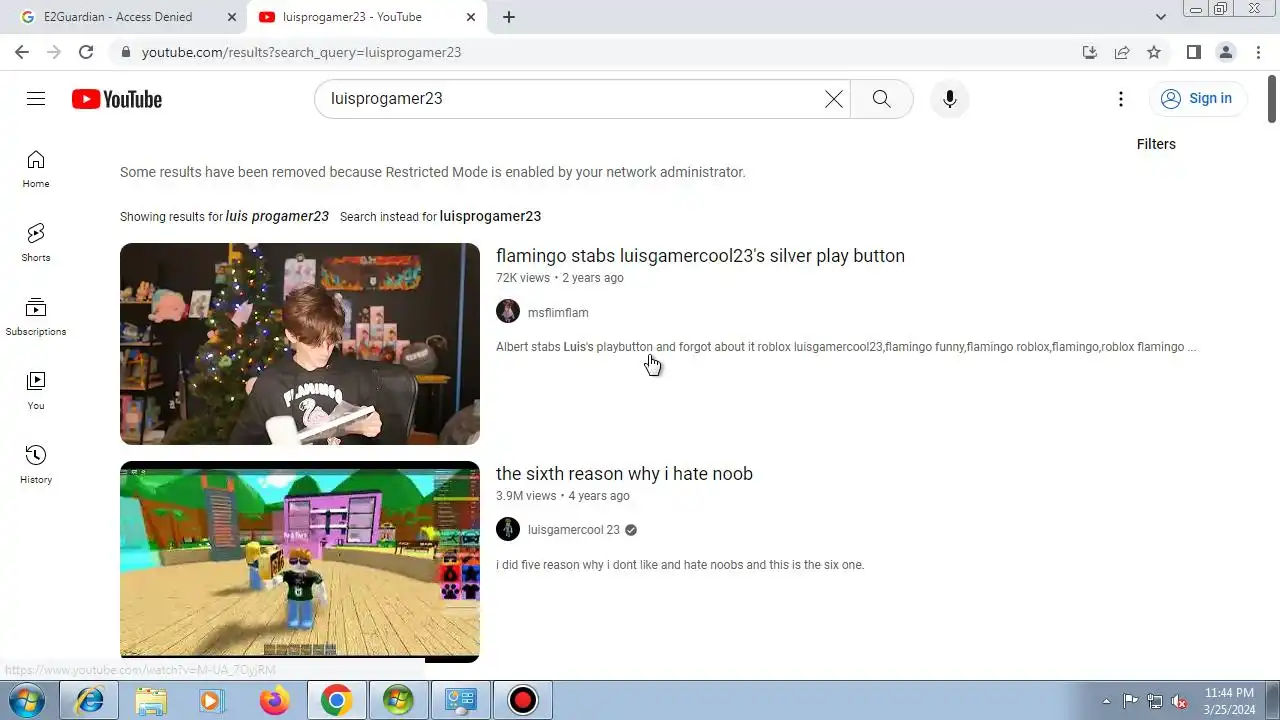The height and width of the screenshot is (720, 1280).
Task: Open the Chrome profile avatar icon
Action: 1226,52
